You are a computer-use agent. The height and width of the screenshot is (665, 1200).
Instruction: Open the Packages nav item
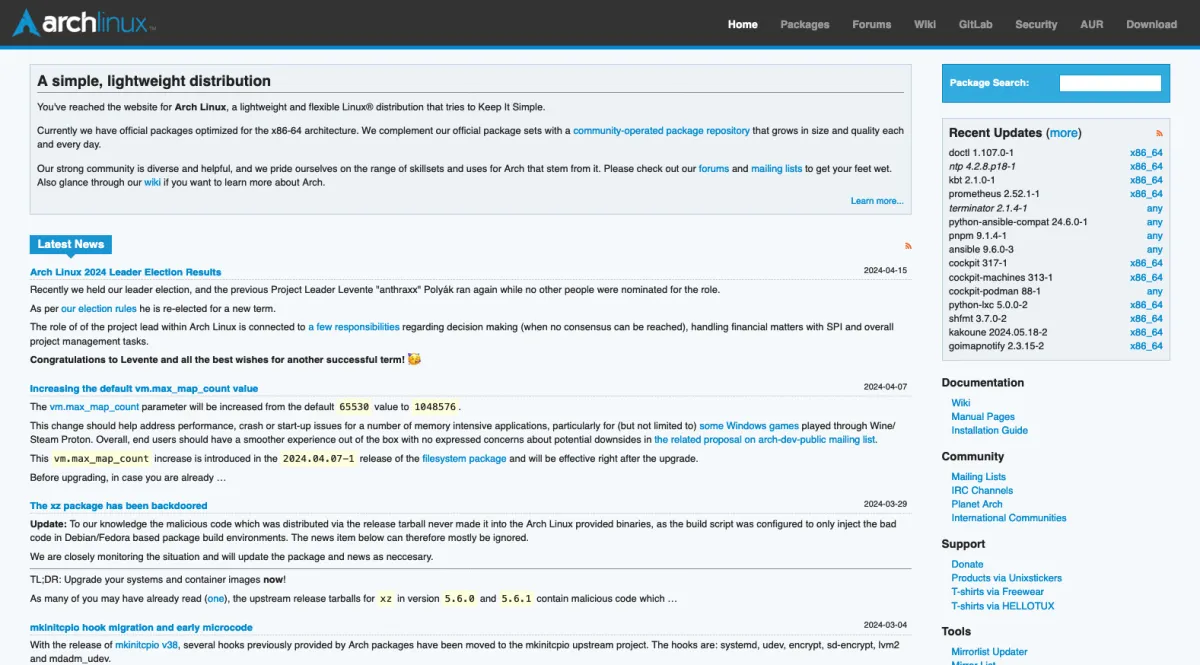click(805, 24)
